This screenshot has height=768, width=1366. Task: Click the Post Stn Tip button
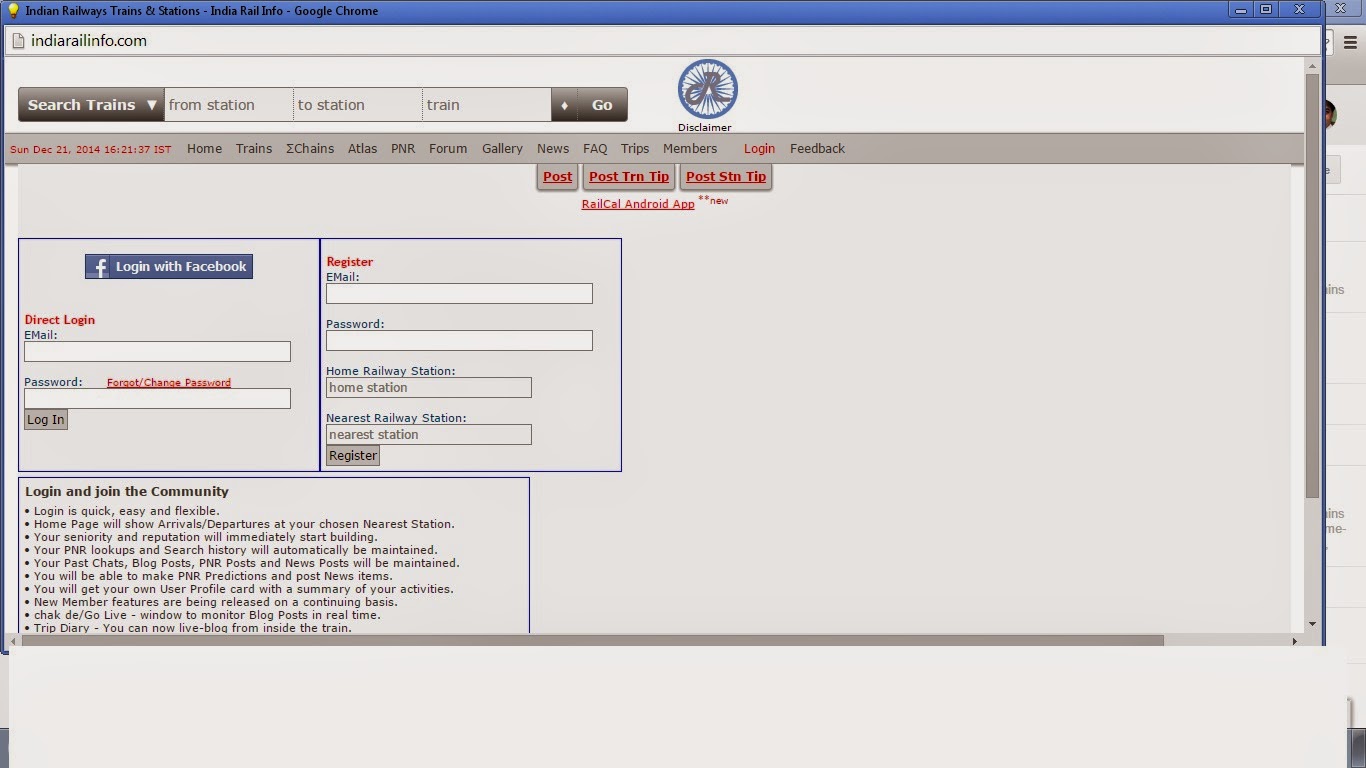click(x=726, y=177)
